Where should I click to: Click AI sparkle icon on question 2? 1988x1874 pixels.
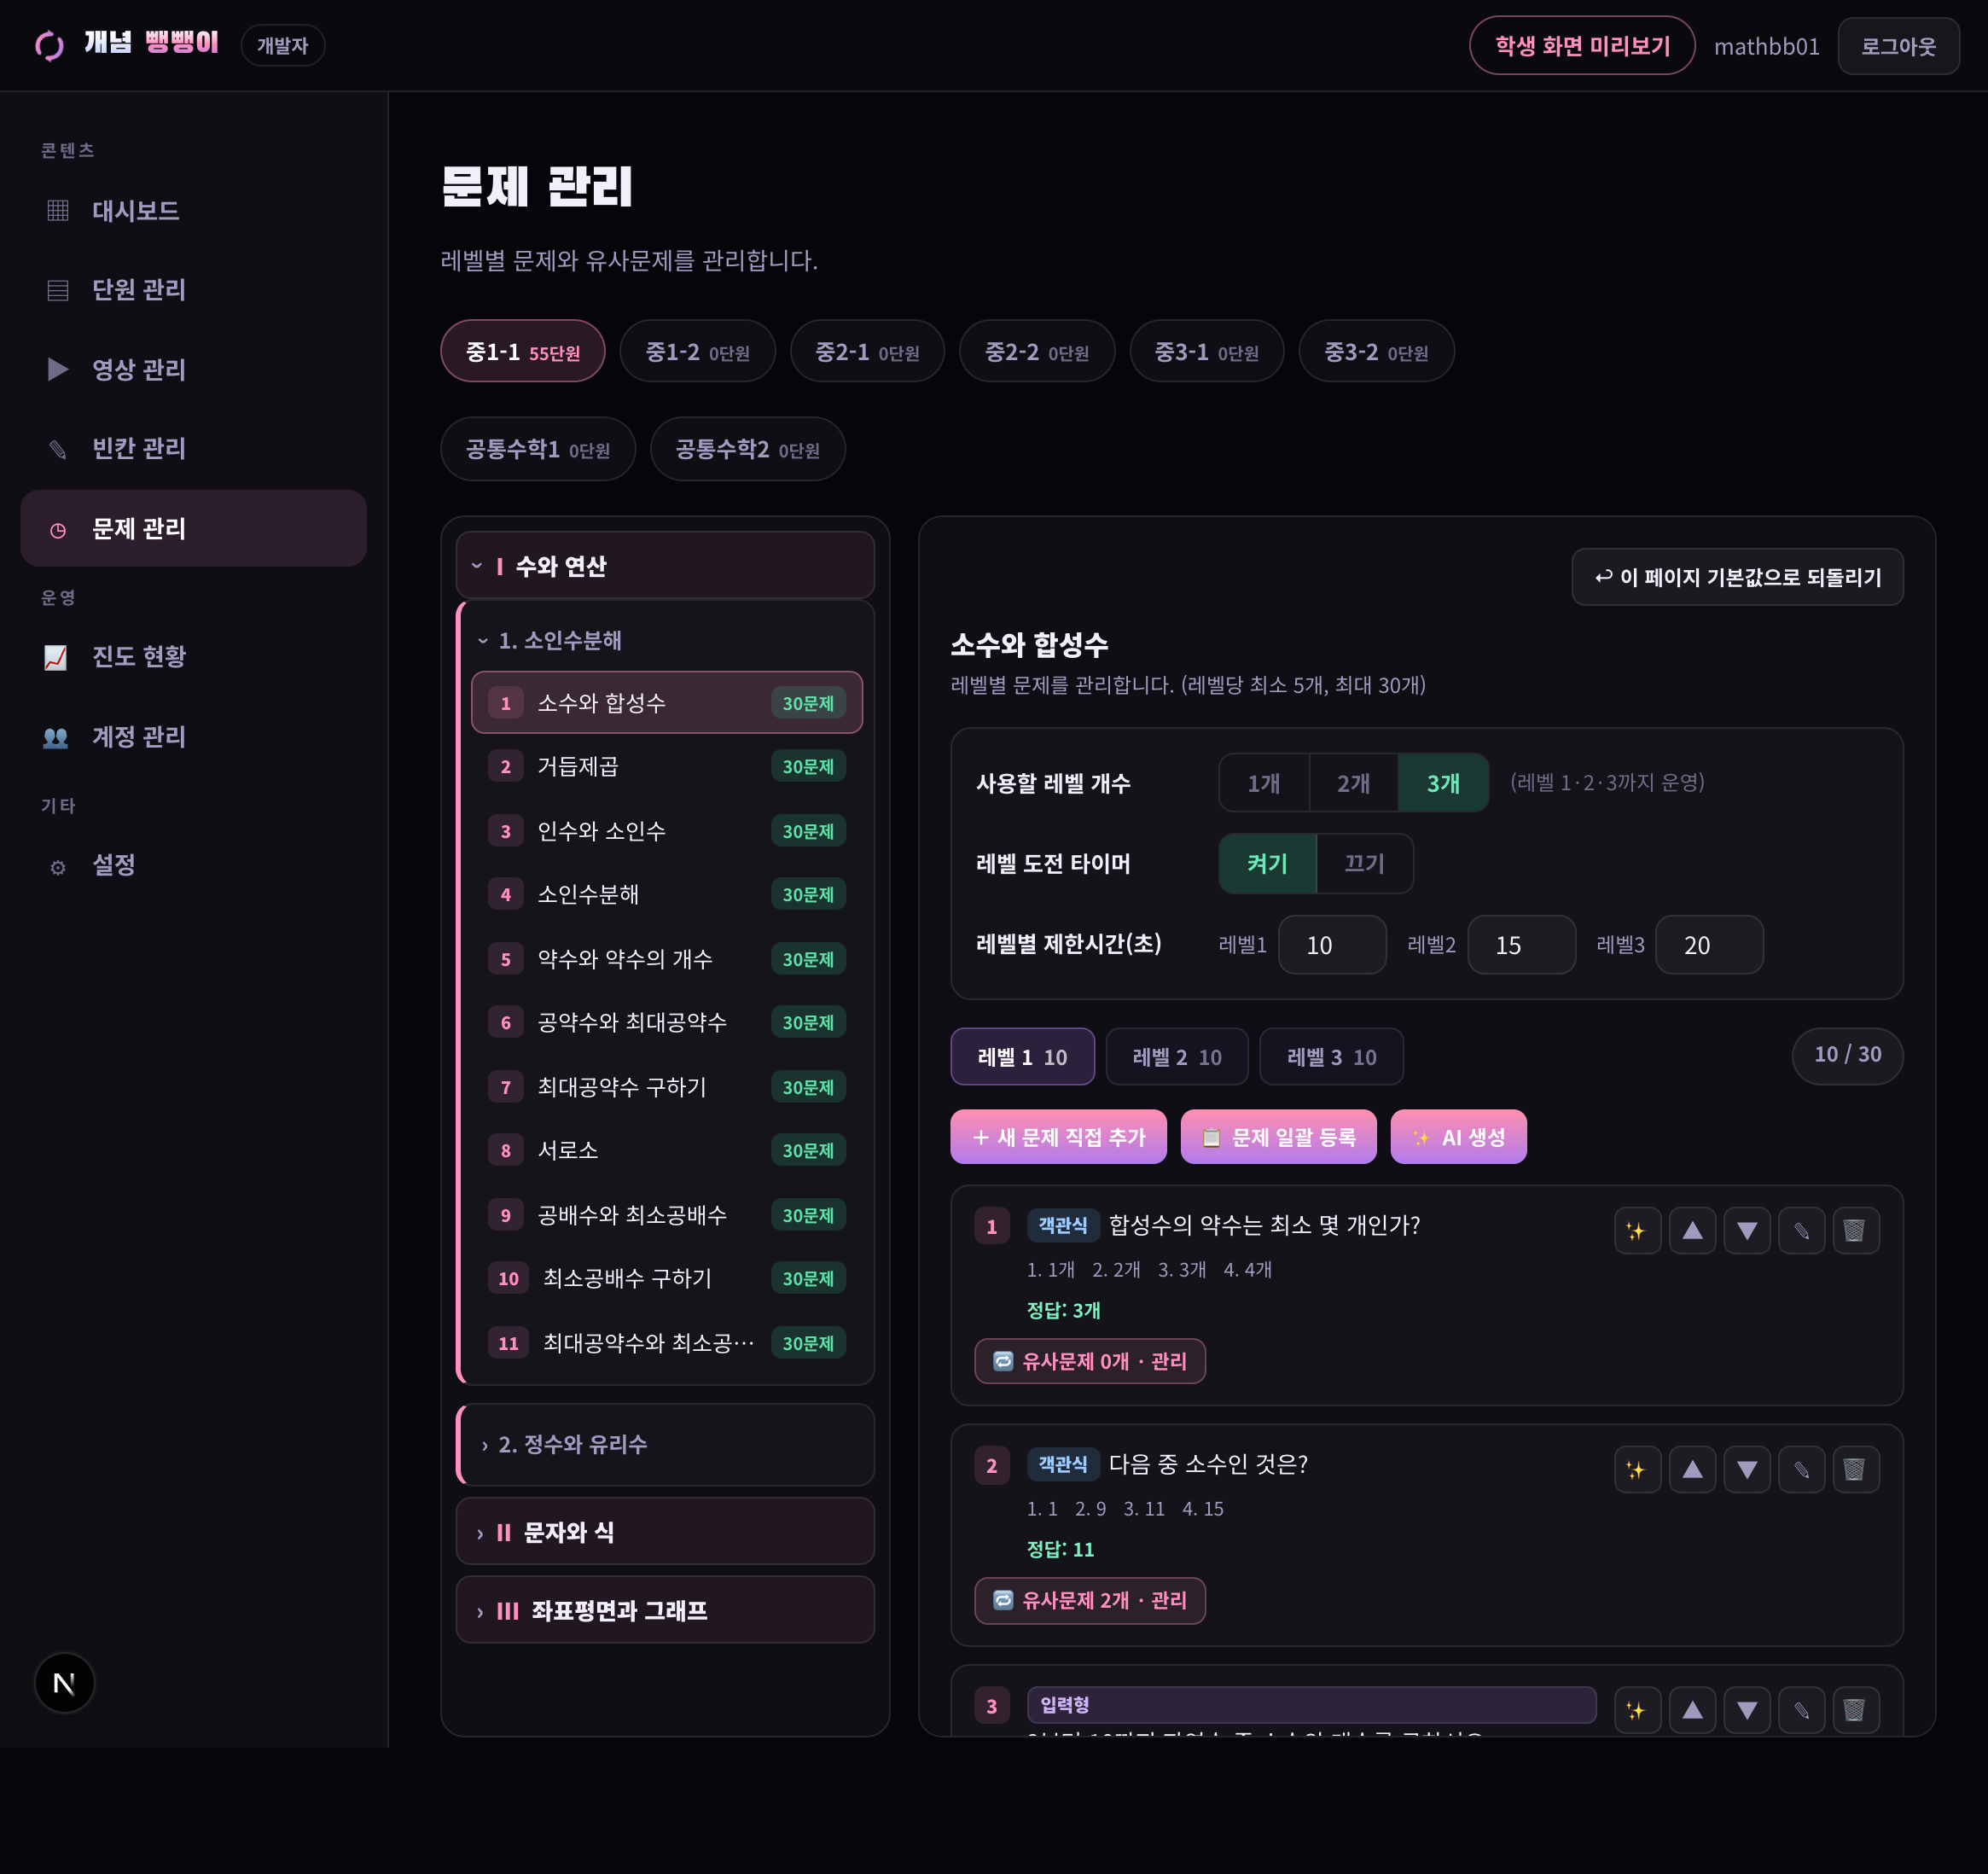(1637, 1469)
